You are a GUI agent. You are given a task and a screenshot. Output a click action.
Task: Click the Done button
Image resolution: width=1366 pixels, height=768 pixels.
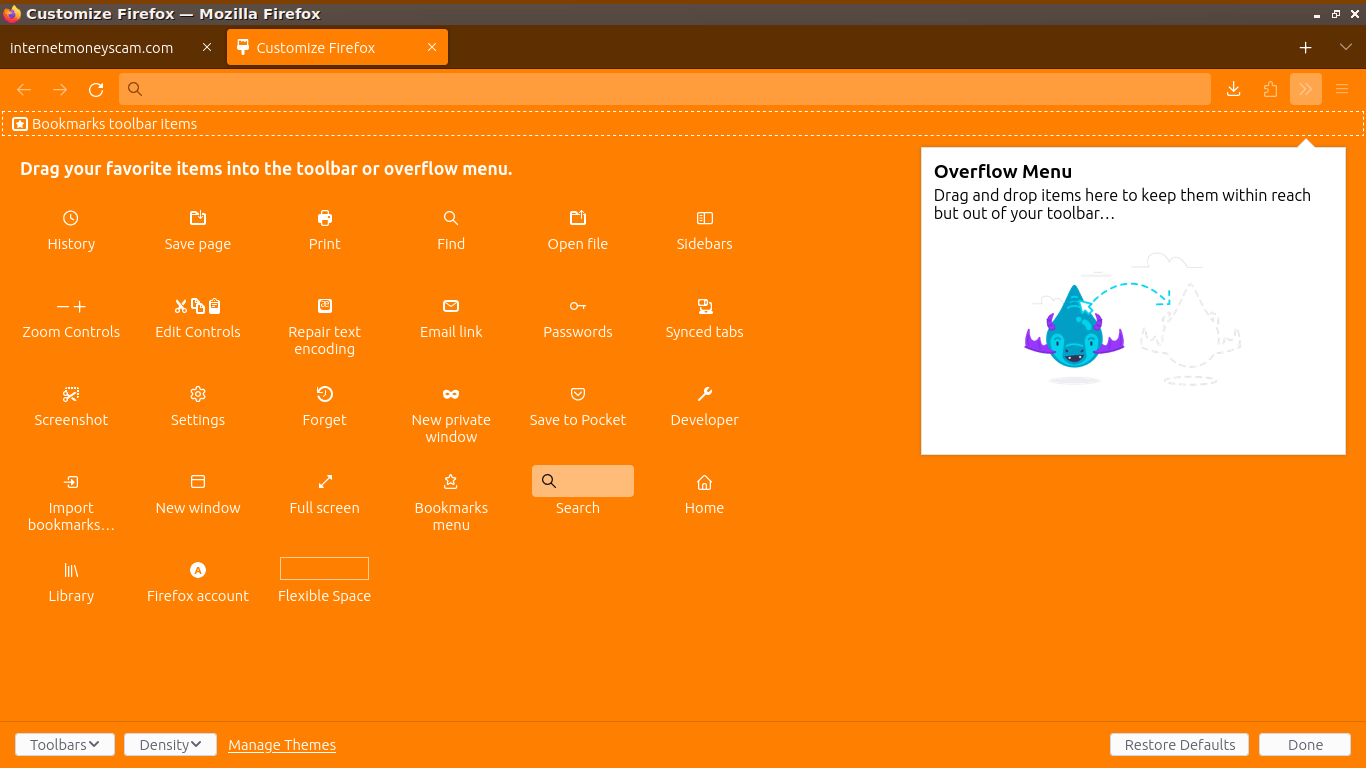click(1305, 745)
